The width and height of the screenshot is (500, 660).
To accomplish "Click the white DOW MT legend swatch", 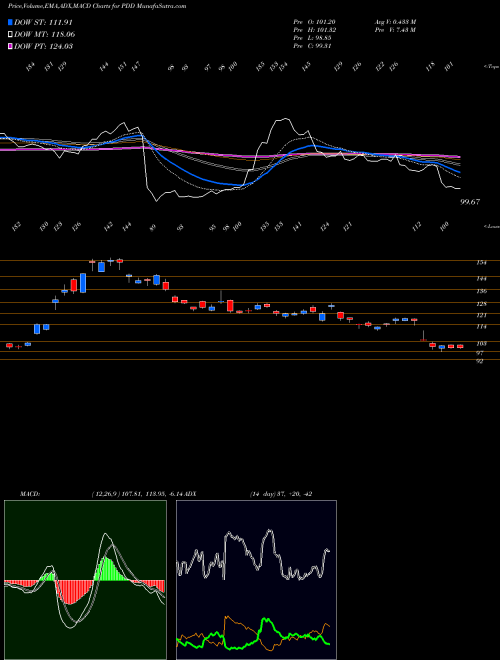I will coord(10,35).
